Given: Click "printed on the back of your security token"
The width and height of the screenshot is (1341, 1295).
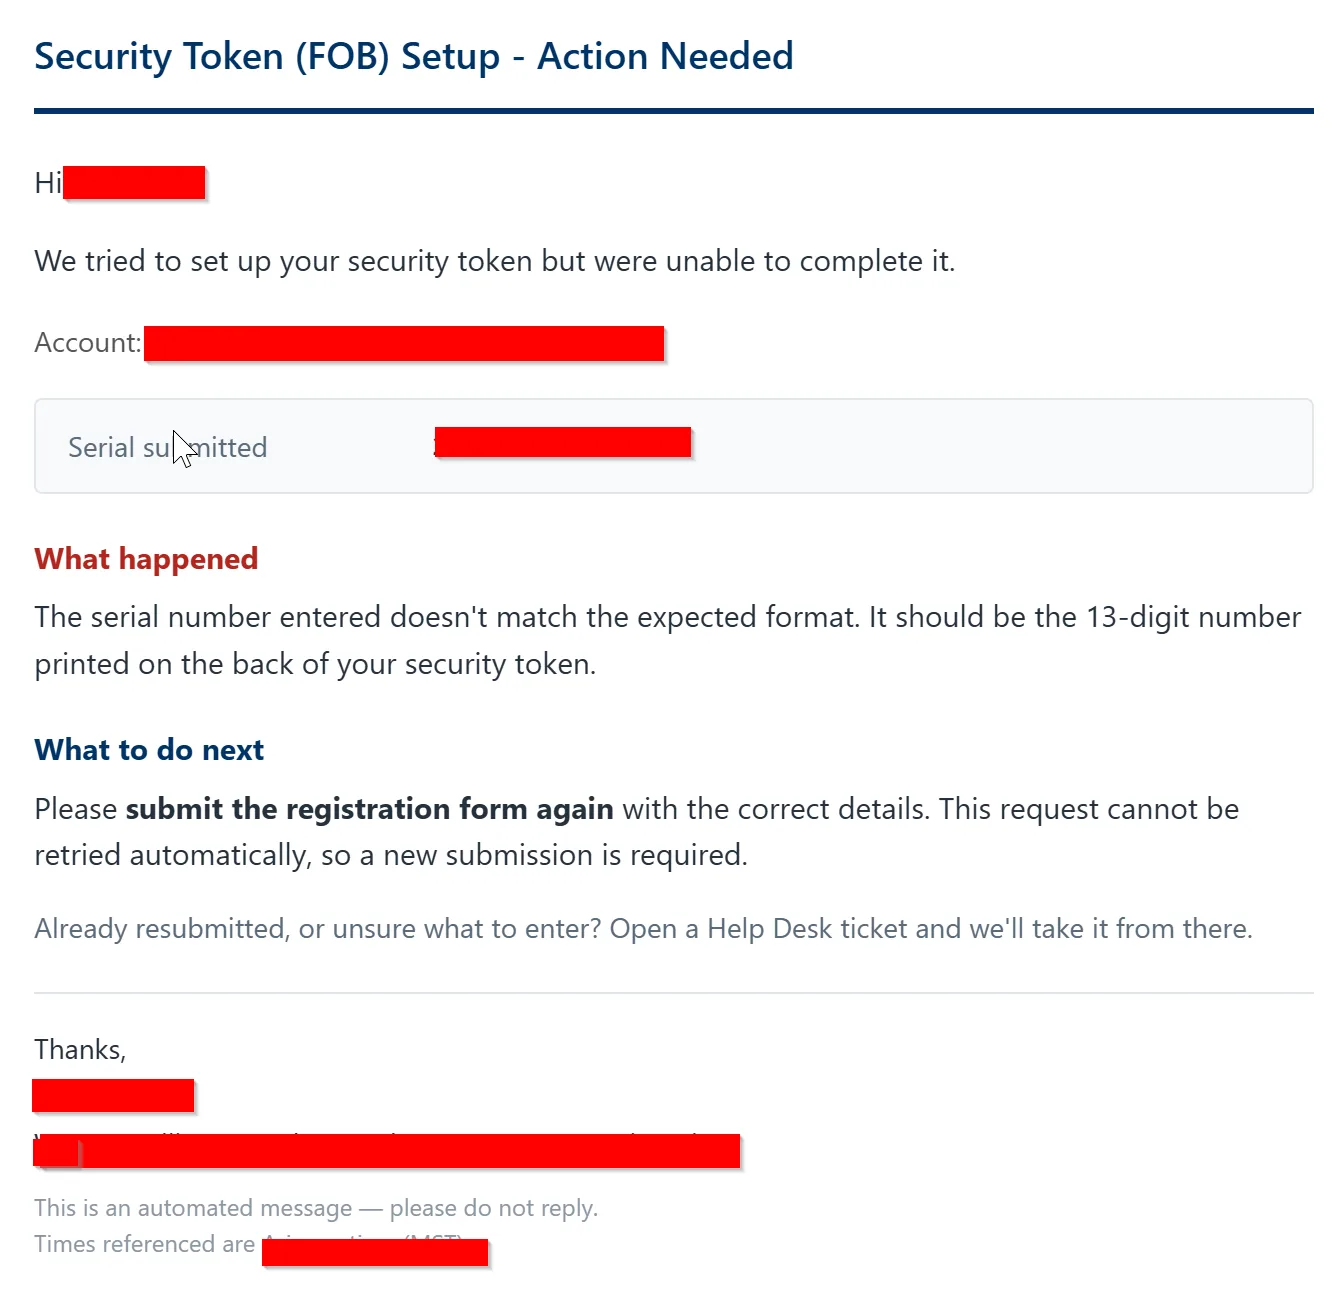Looking at the screenshot, I should point(314,664).
